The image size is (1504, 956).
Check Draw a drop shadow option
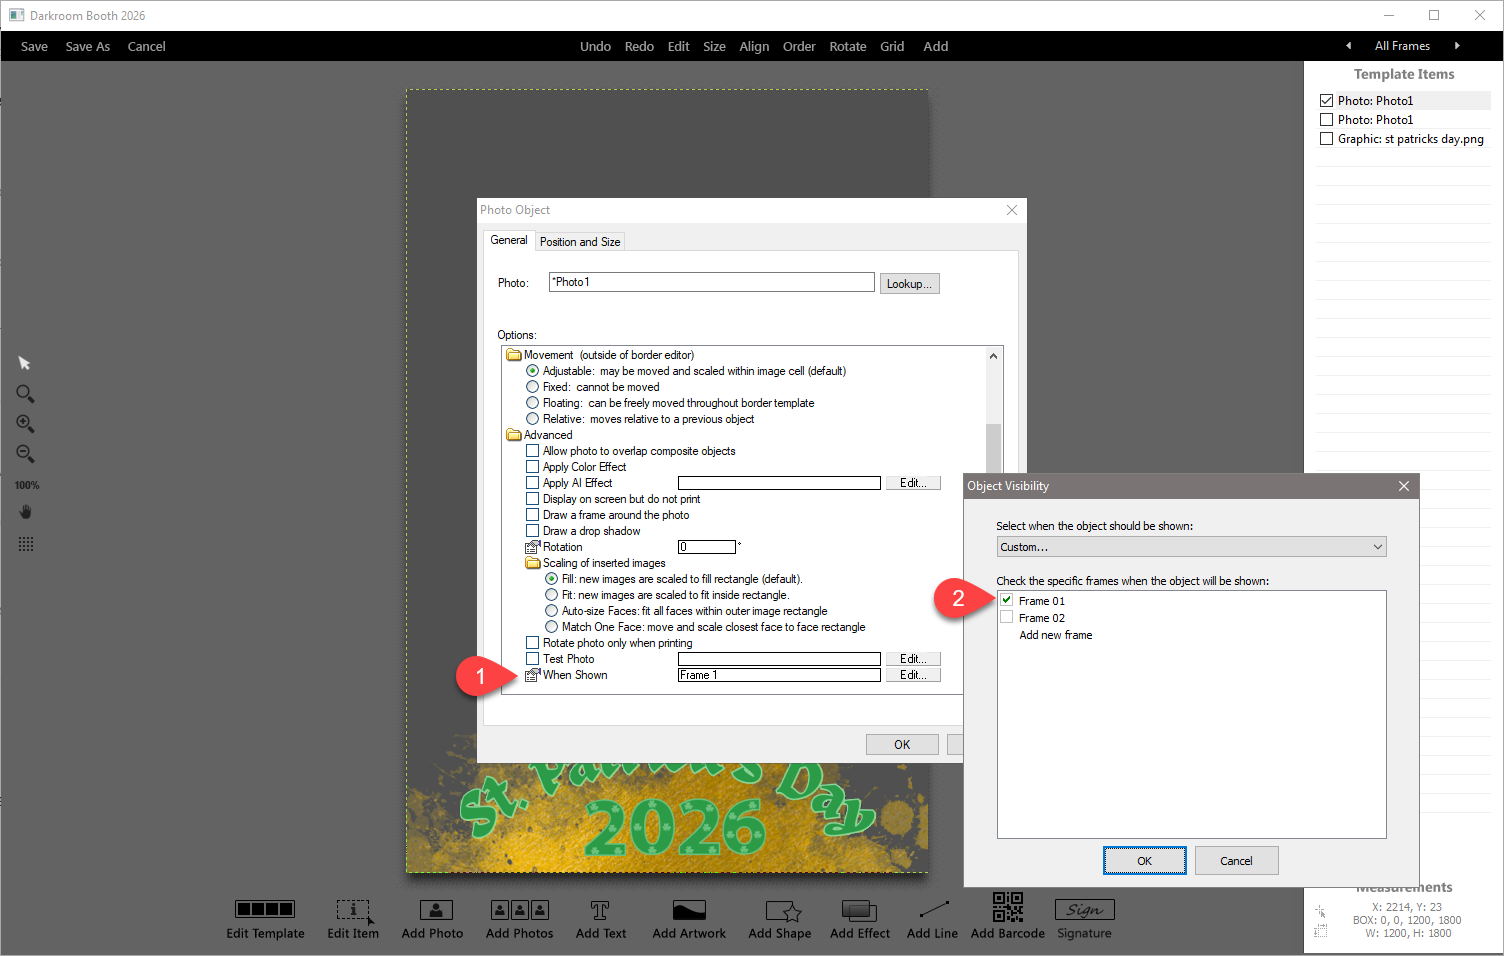[x=533, y=531]
